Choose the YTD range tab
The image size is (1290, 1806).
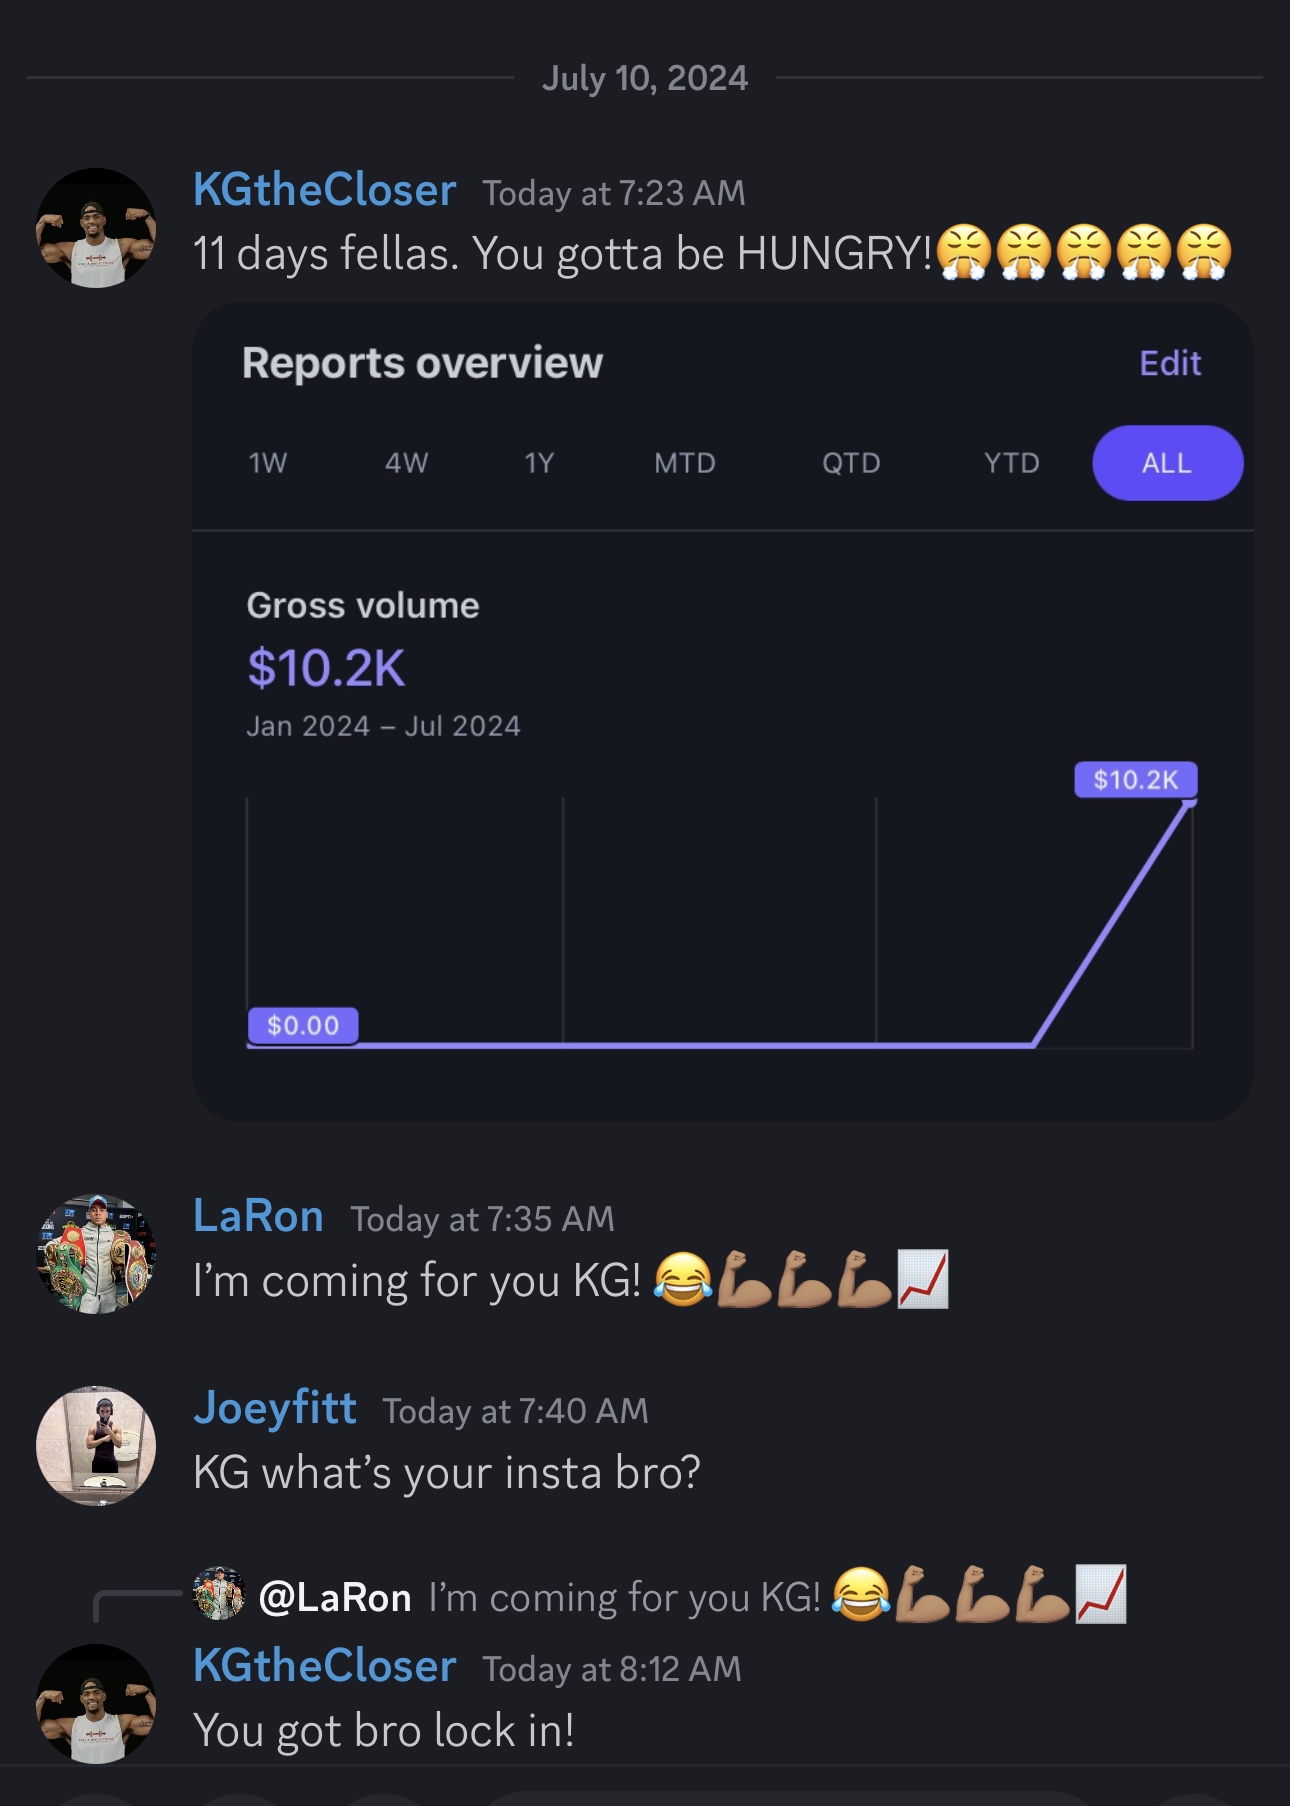click(1012, 463)
